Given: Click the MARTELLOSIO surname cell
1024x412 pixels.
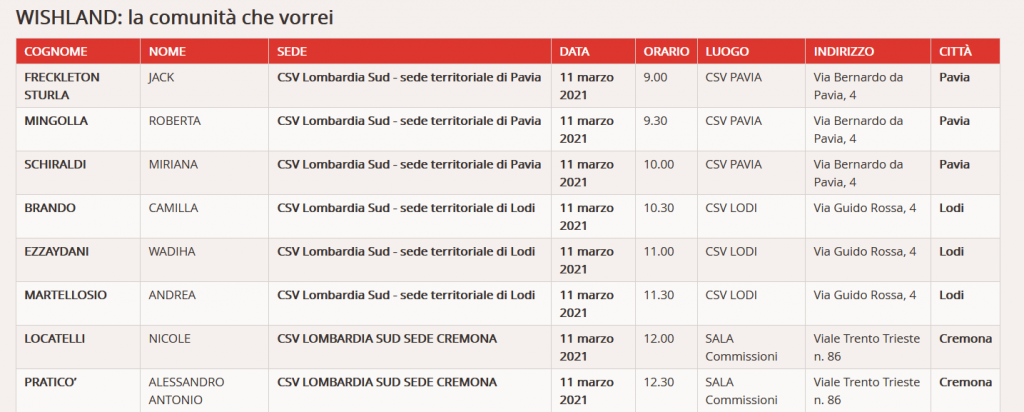Looking at the screenshot, I should [65, 295].
